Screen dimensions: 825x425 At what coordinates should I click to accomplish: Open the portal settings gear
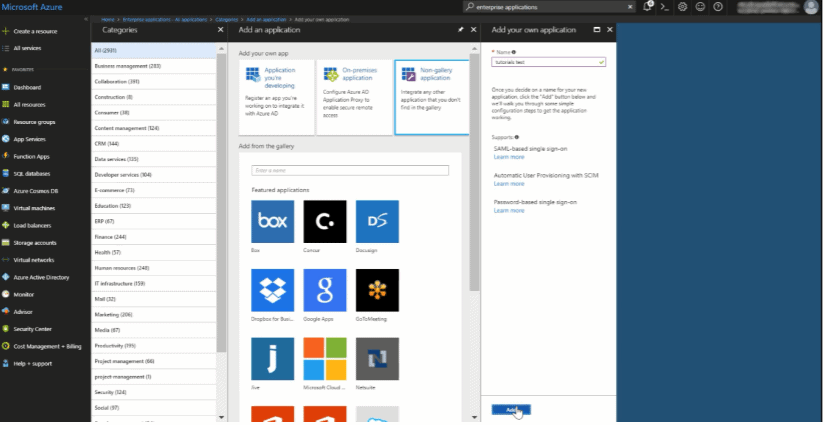click(682, 7)
